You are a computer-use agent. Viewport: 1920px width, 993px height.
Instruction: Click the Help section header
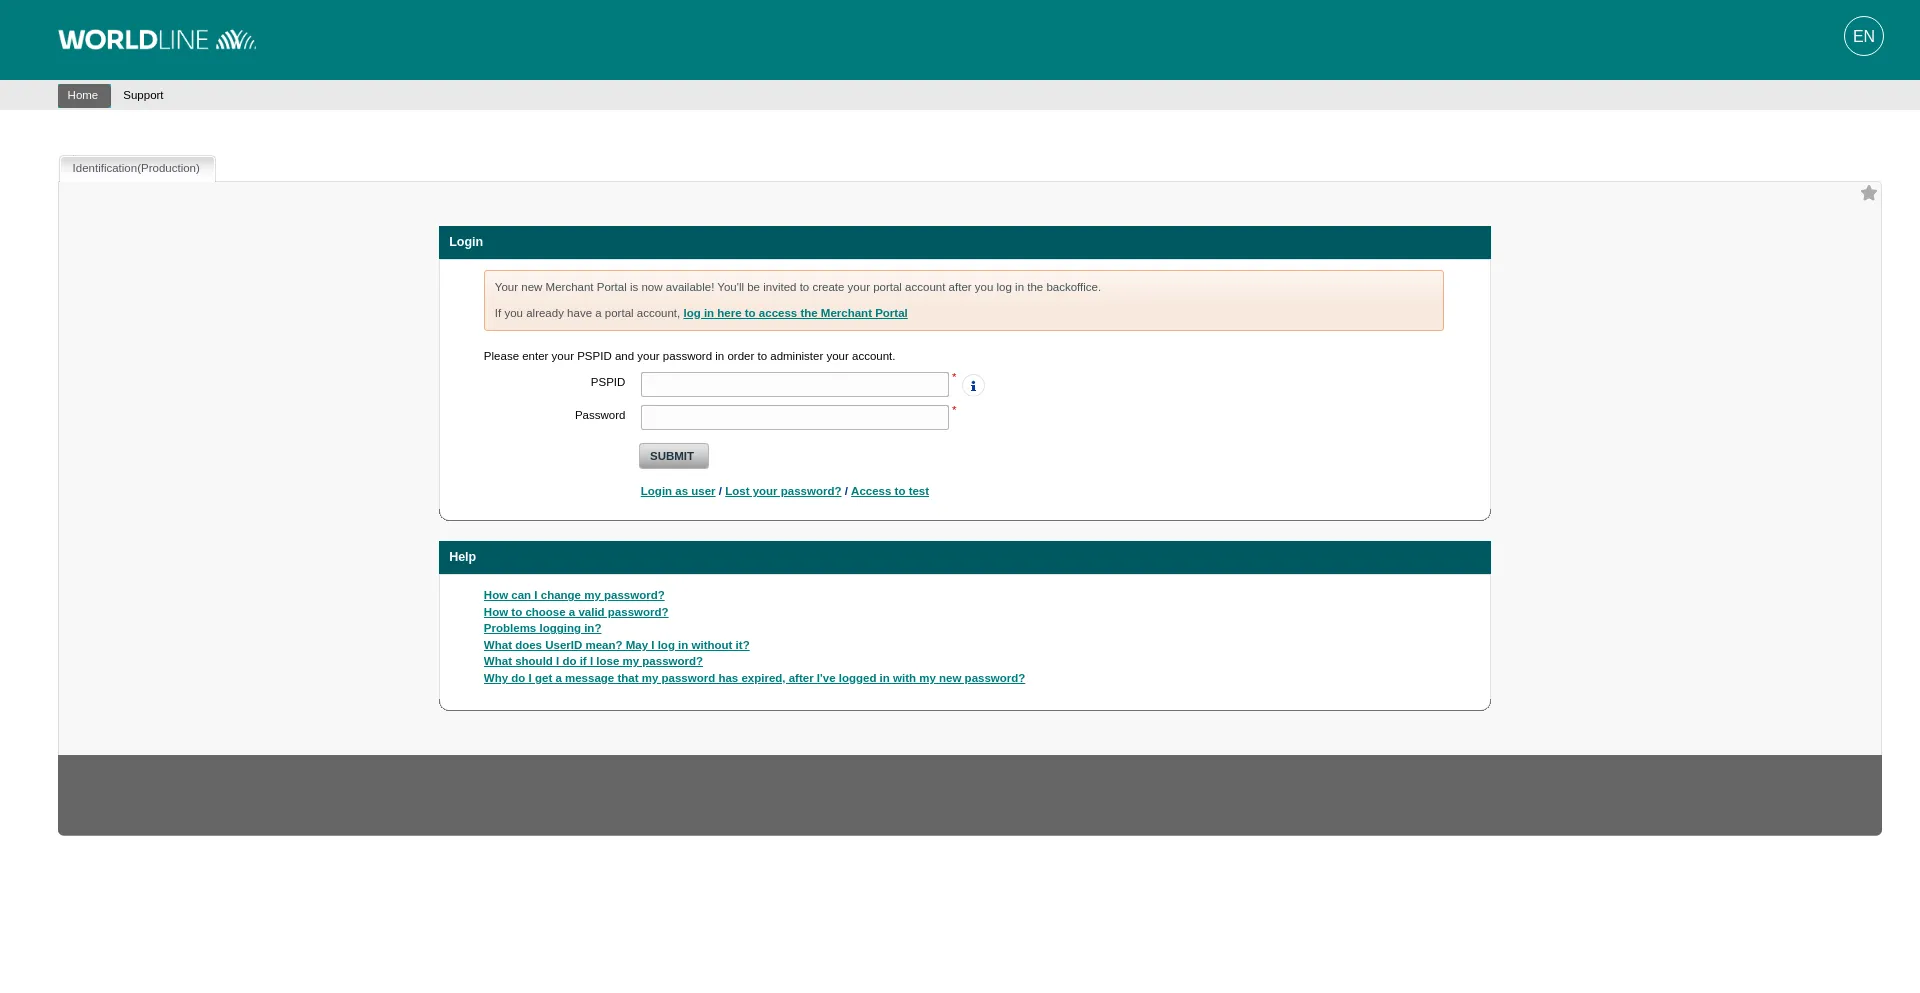point(964,557)
